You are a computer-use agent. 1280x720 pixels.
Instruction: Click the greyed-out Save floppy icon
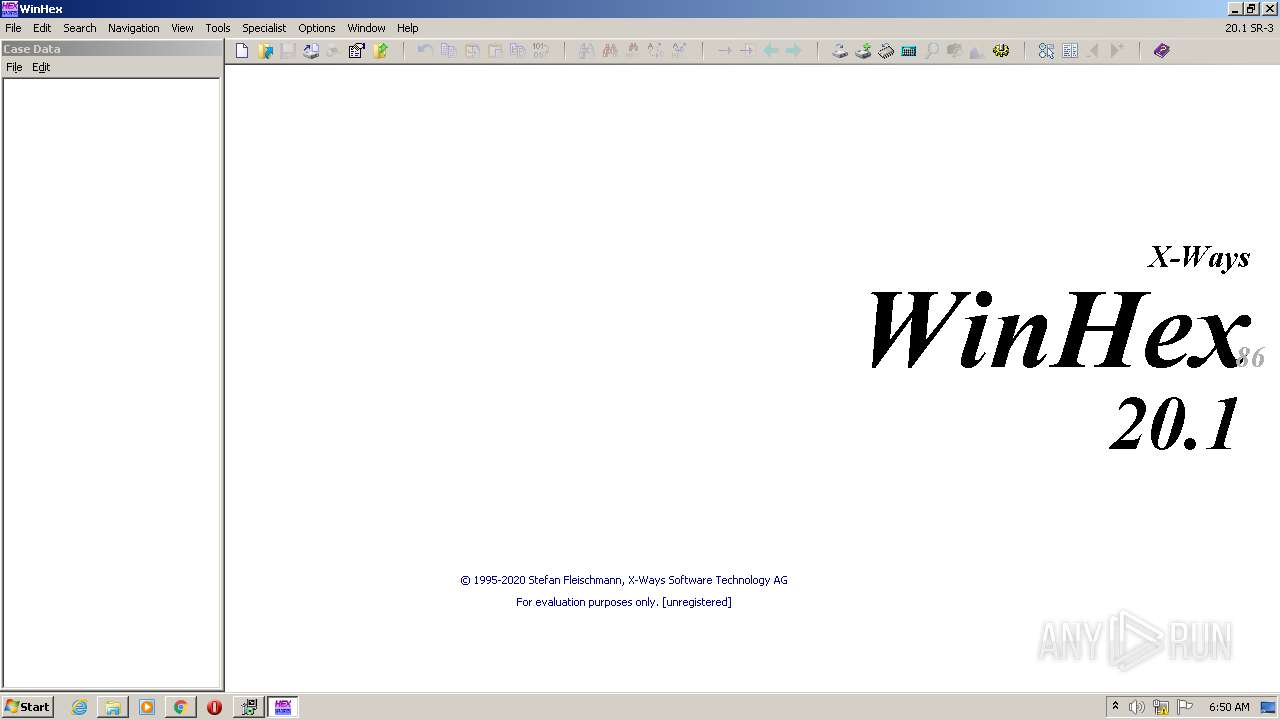pyautogui.click(x=288, y=50)
